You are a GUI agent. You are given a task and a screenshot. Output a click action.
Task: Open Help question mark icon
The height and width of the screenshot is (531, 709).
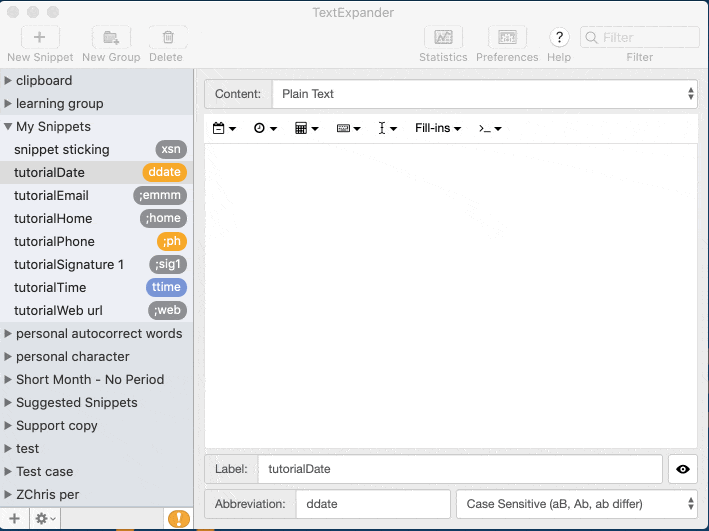(559, 37)
